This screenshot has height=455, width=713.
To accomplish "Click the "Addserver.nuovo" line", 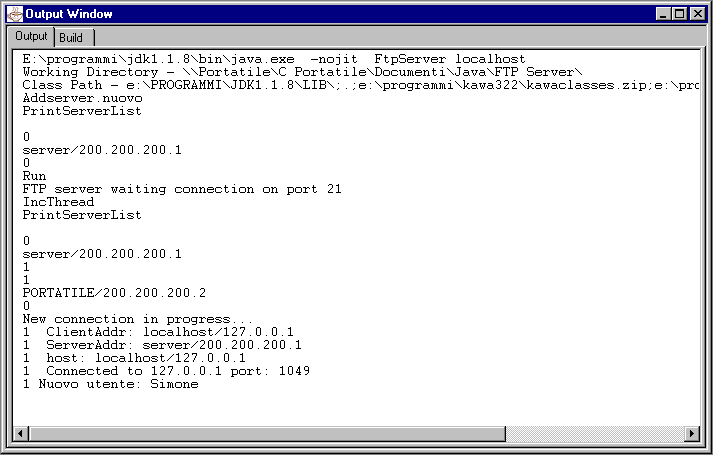I will (82, 99).
